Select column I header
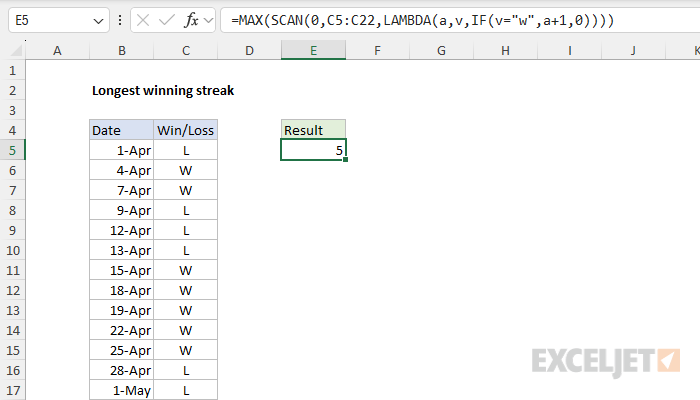The width and height of the screenshot is (700, 400). coord(570,50)
